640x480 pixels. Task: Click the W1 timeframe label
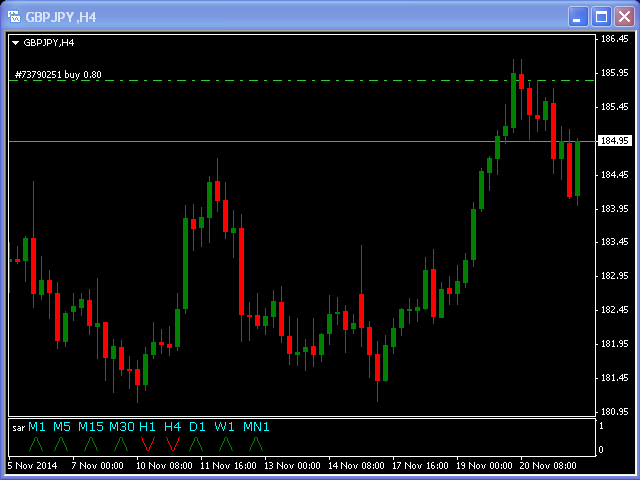224,427
